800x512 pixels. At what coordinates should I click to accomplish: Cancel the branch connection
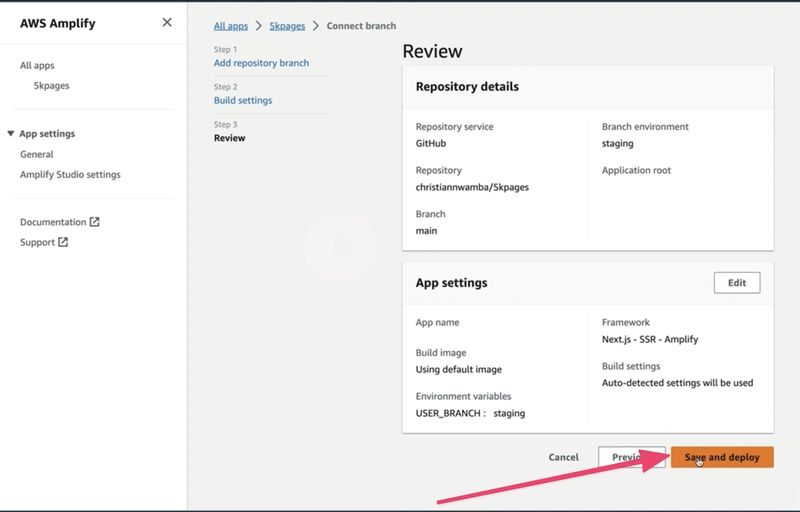coord(563,457)
